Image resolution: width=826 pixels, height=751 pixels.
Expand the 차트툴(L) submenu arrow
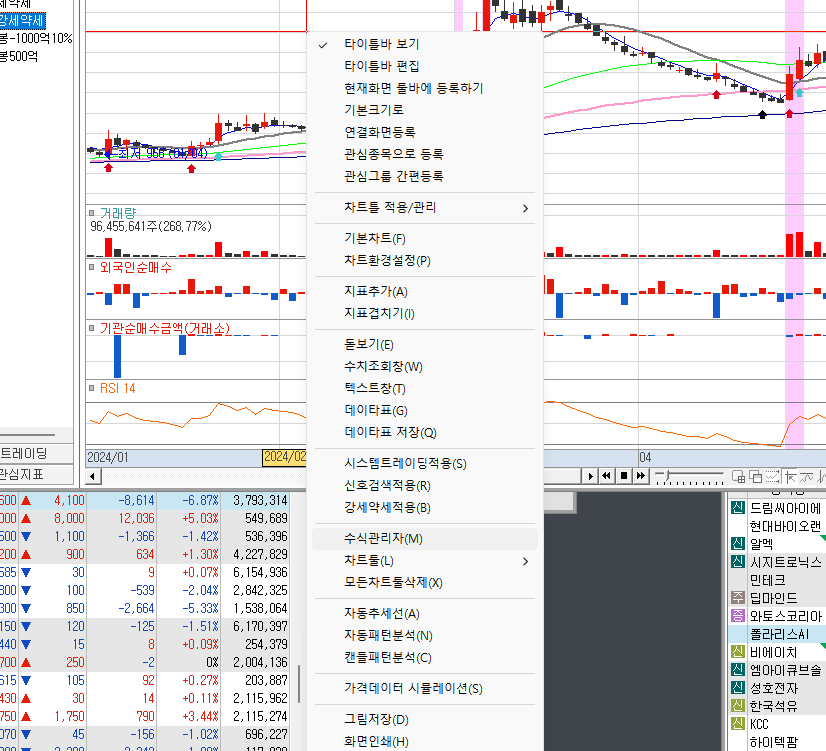525,561
